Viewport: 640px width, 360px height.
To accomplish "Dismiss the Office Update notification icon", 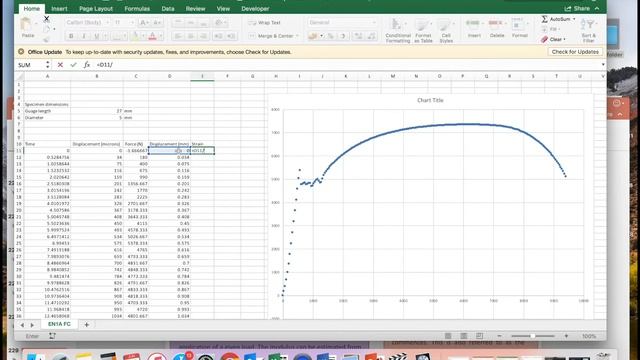I will click(21, 52).
